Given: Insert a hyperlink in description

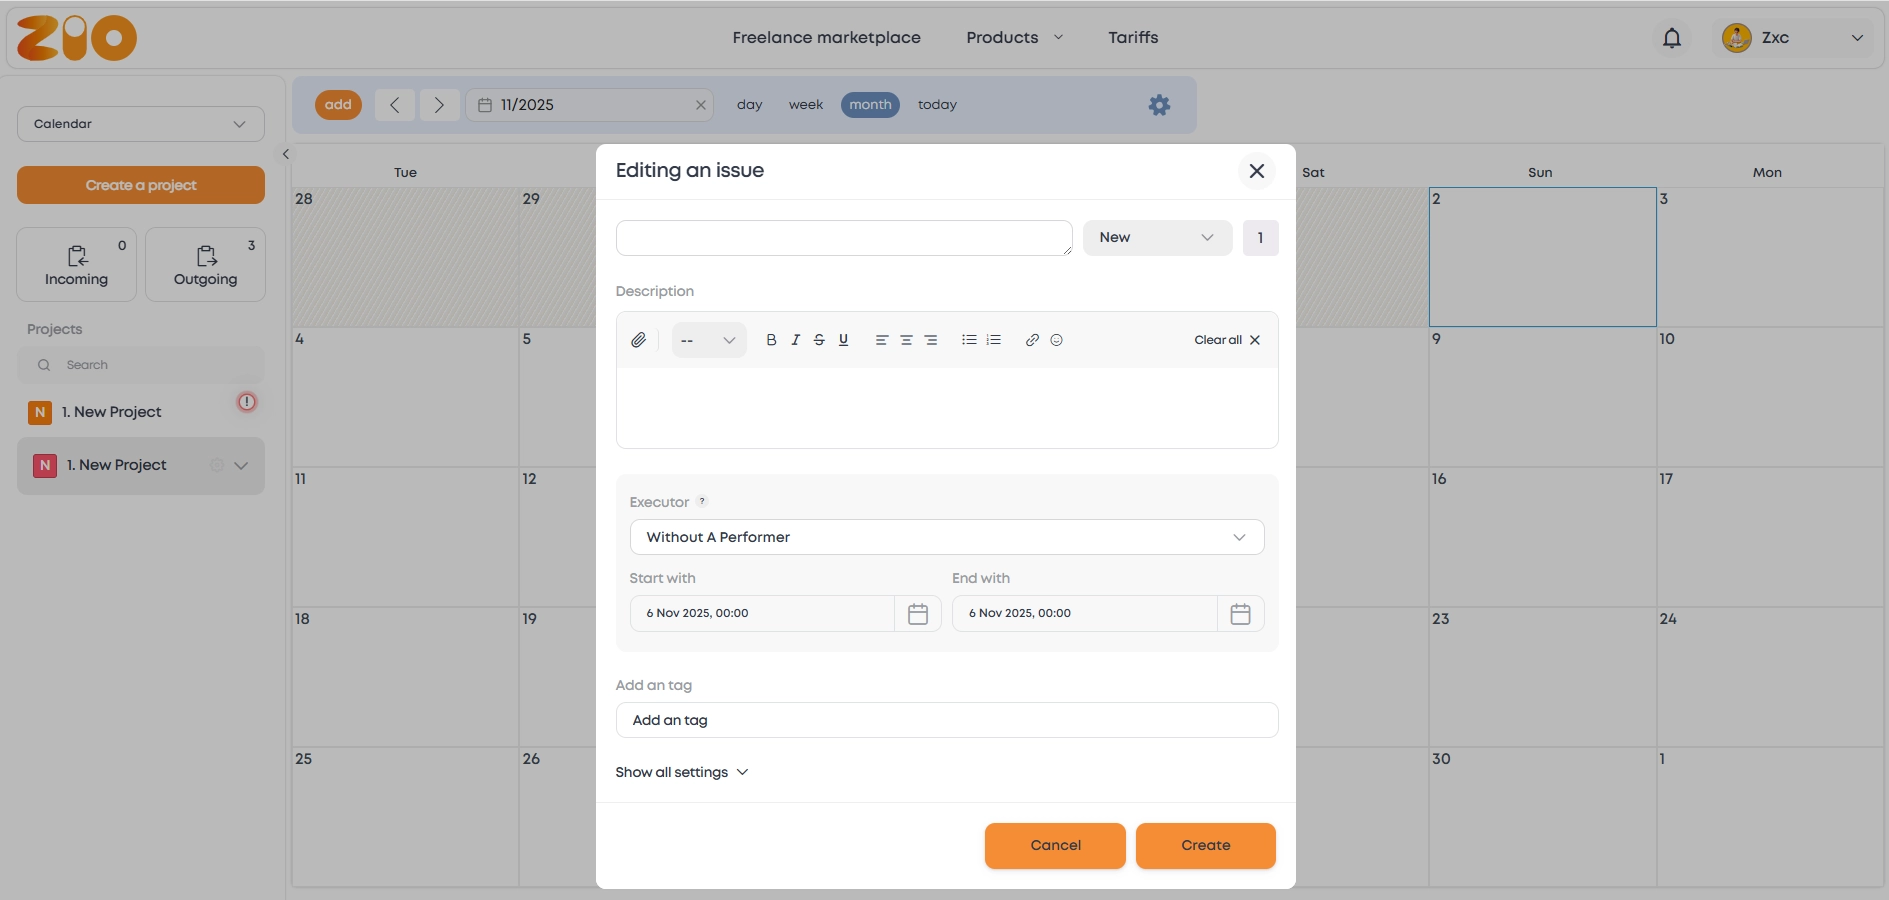Looking at the screenshot, I should 1032,340.
